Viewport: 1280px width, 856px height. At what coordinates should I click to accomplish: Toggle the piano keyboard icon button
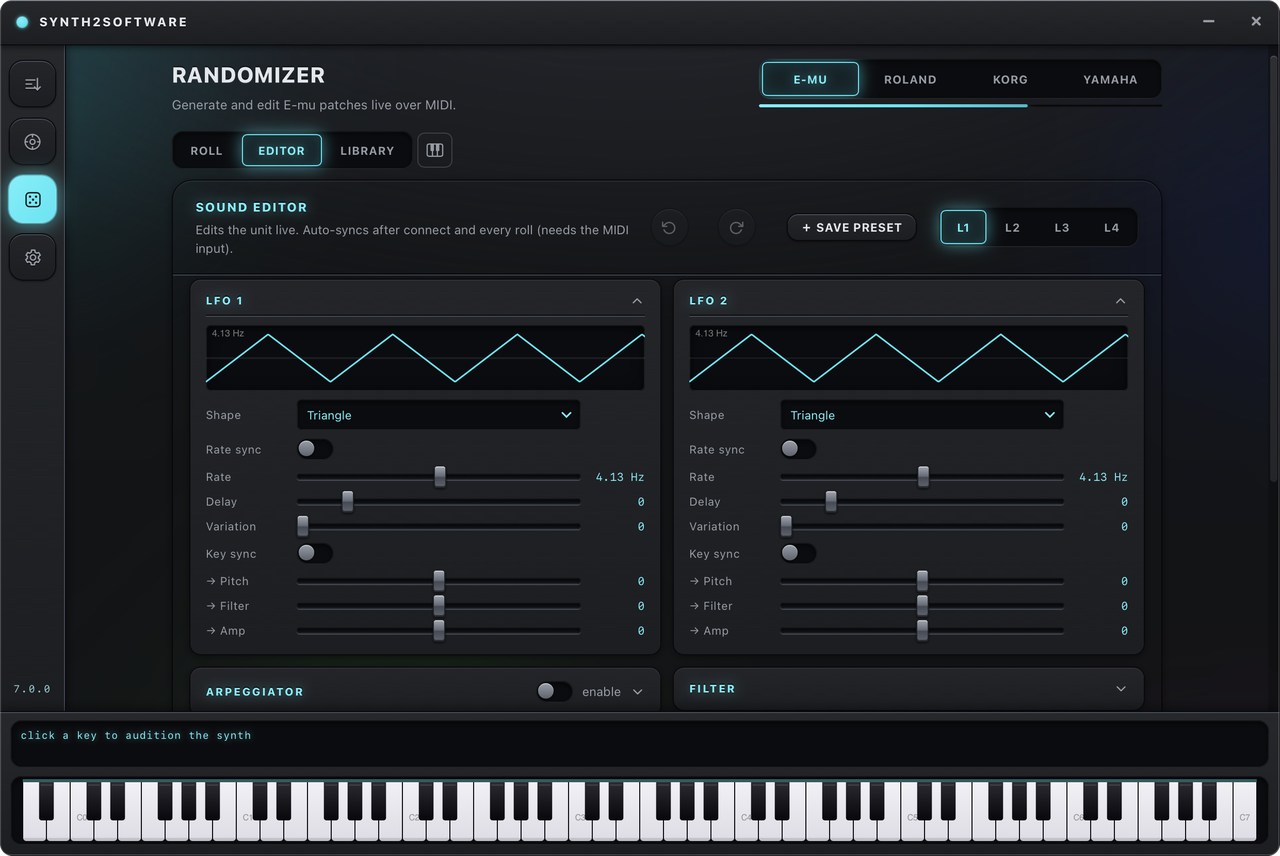[435, 150]
